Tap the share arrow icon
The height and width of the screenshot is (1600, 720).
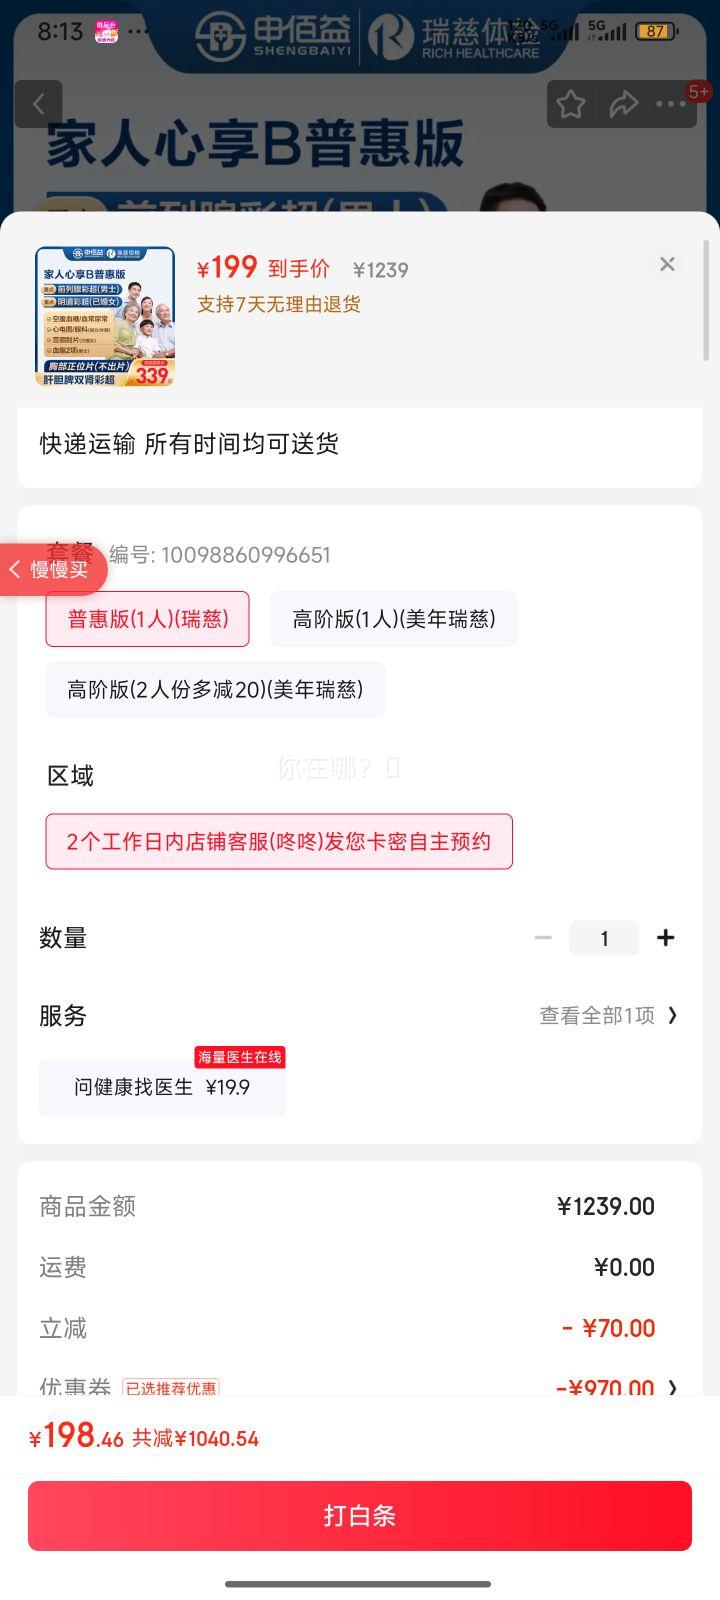624,104
